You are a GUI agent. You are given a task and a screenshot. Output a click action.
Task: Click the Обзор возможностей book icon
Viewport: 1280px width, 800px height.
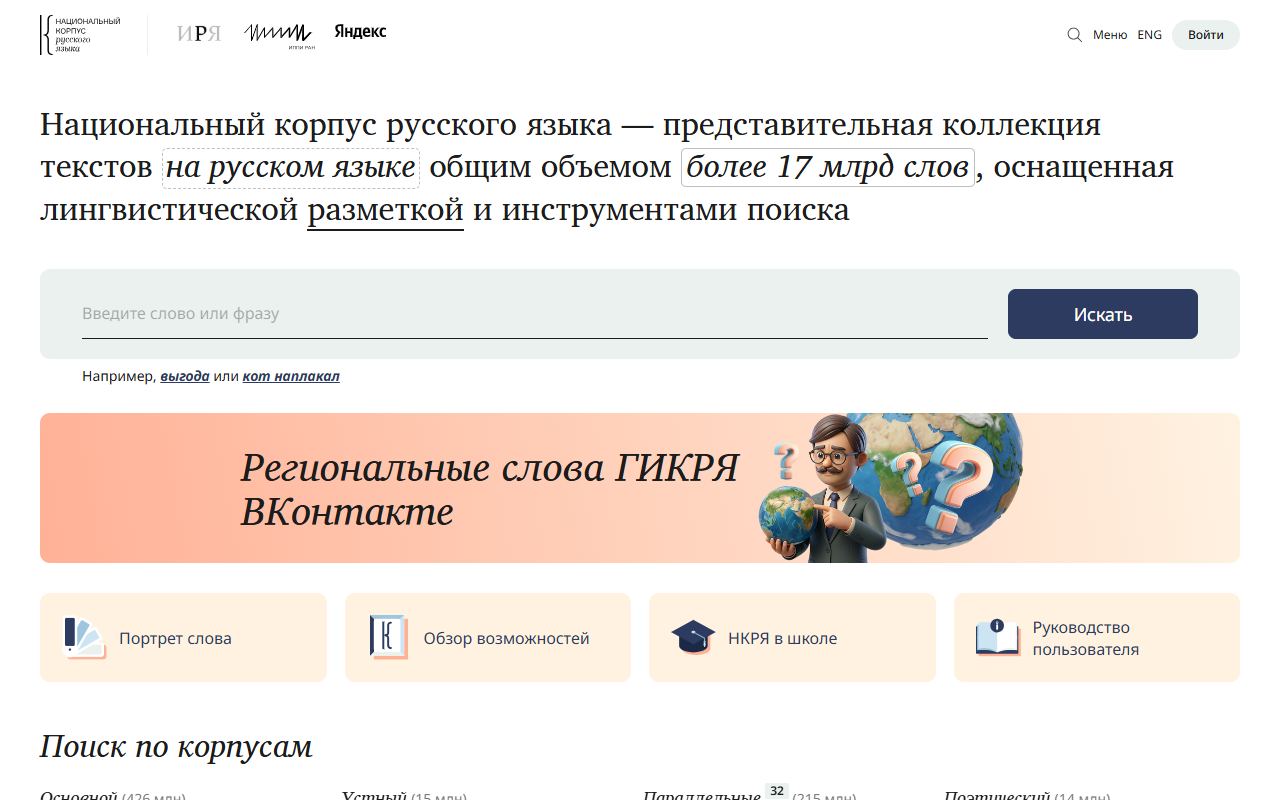click(388, 638)
